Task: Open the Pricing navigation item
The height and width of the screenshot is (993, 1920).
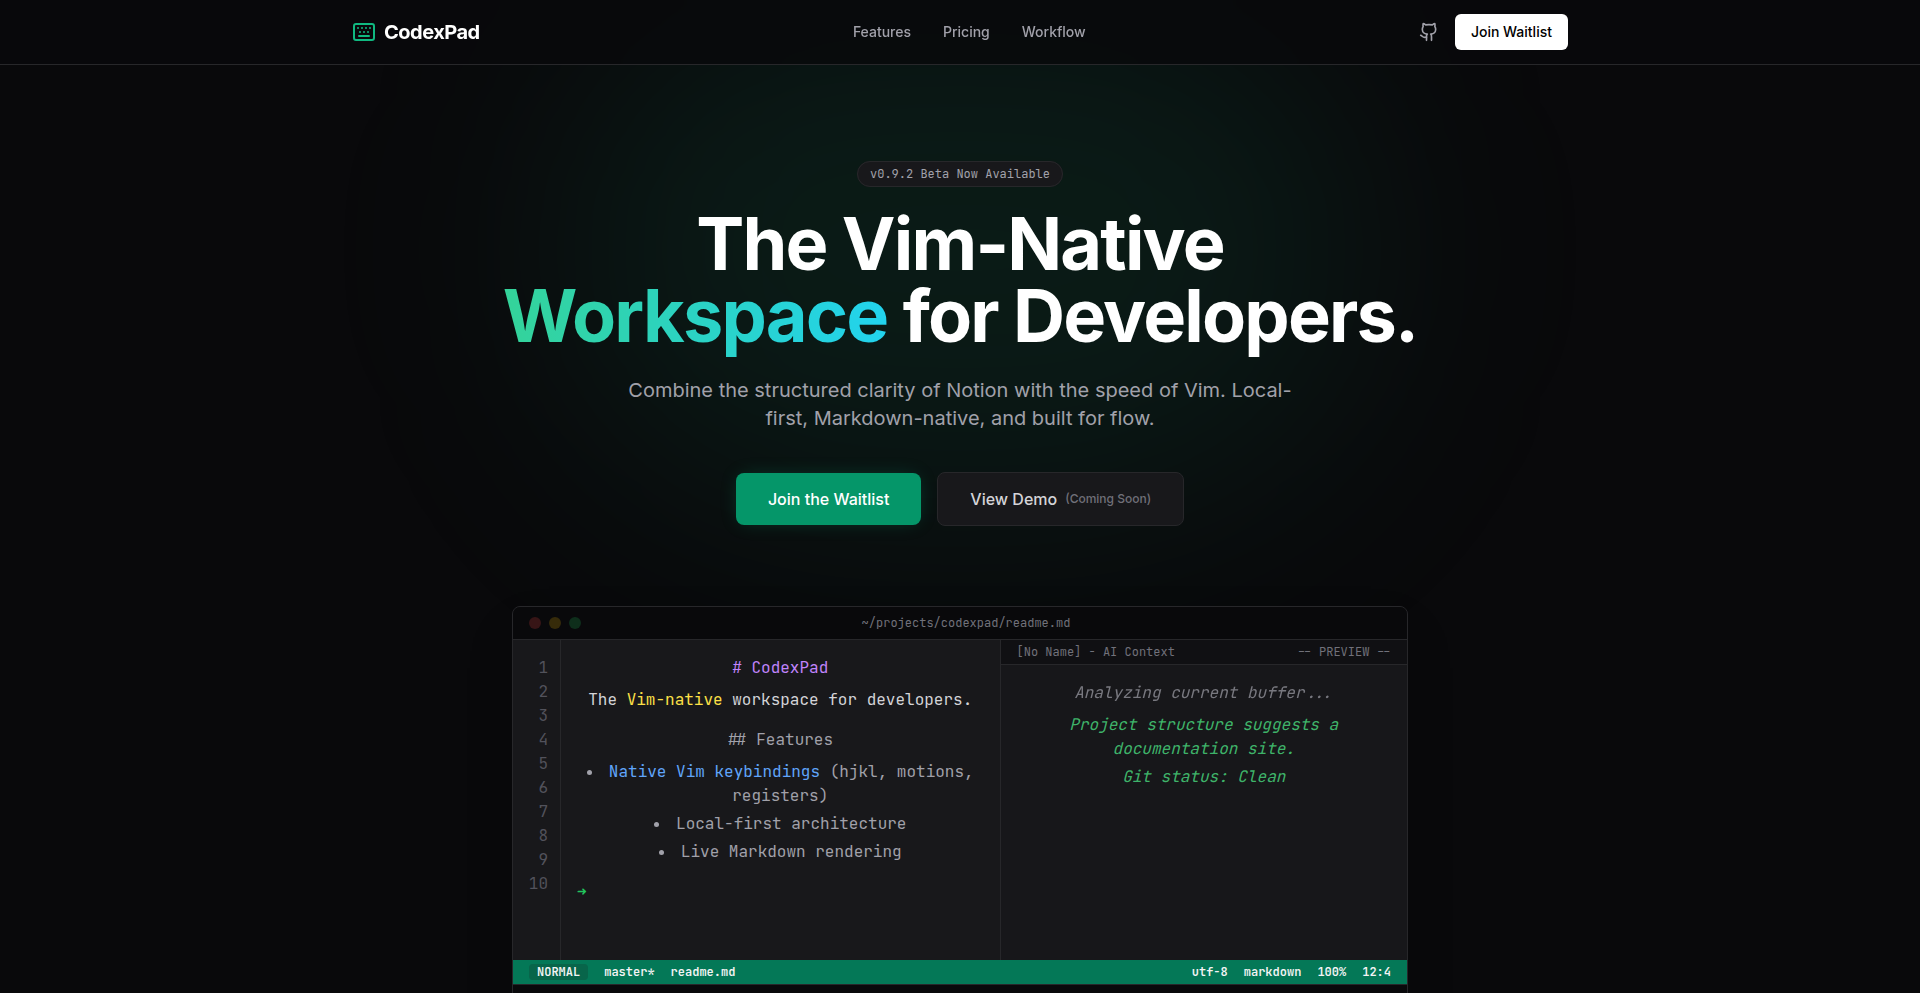Action: pos(965,32)
